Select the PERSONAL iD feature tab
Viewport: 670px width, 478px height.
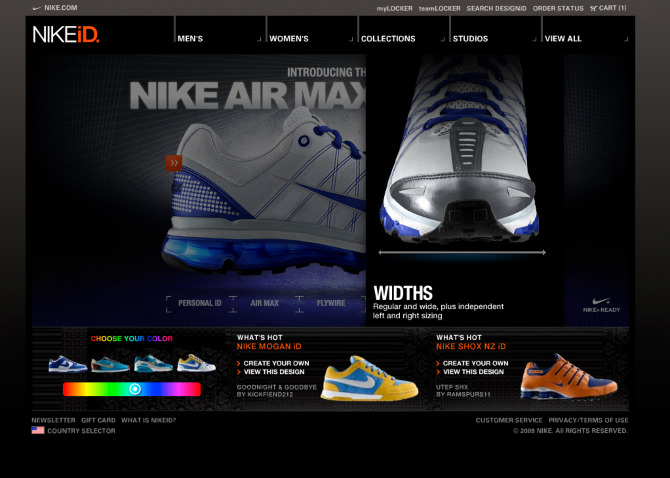tap(200, 303)
